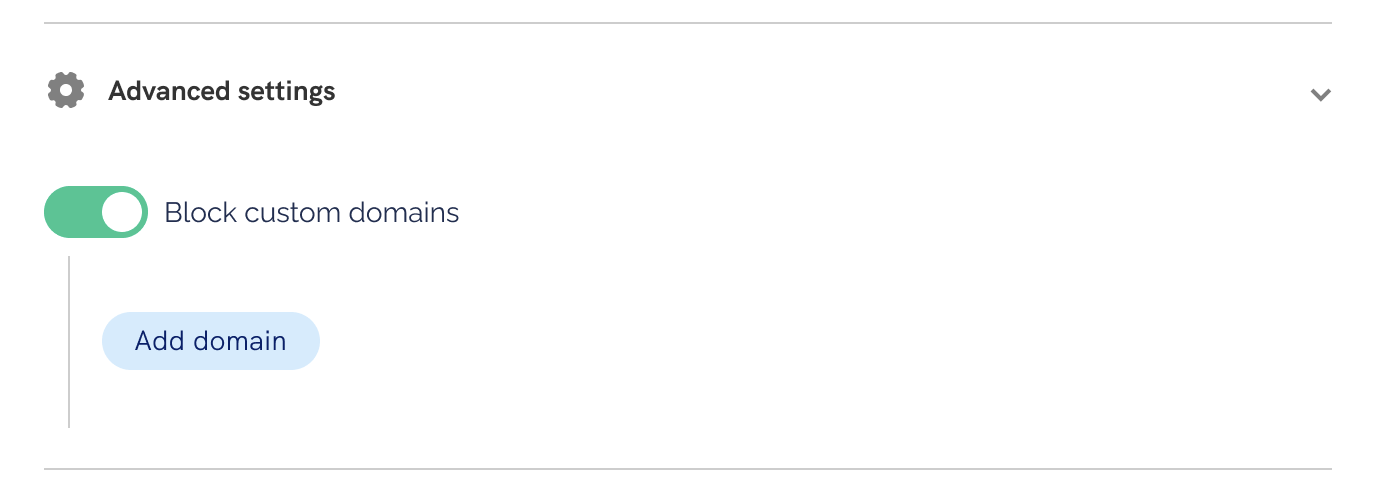Viewport: 1380px width, 490px height.
Task: Fold the Advanced settings panel
Action: pos(1320,95)
